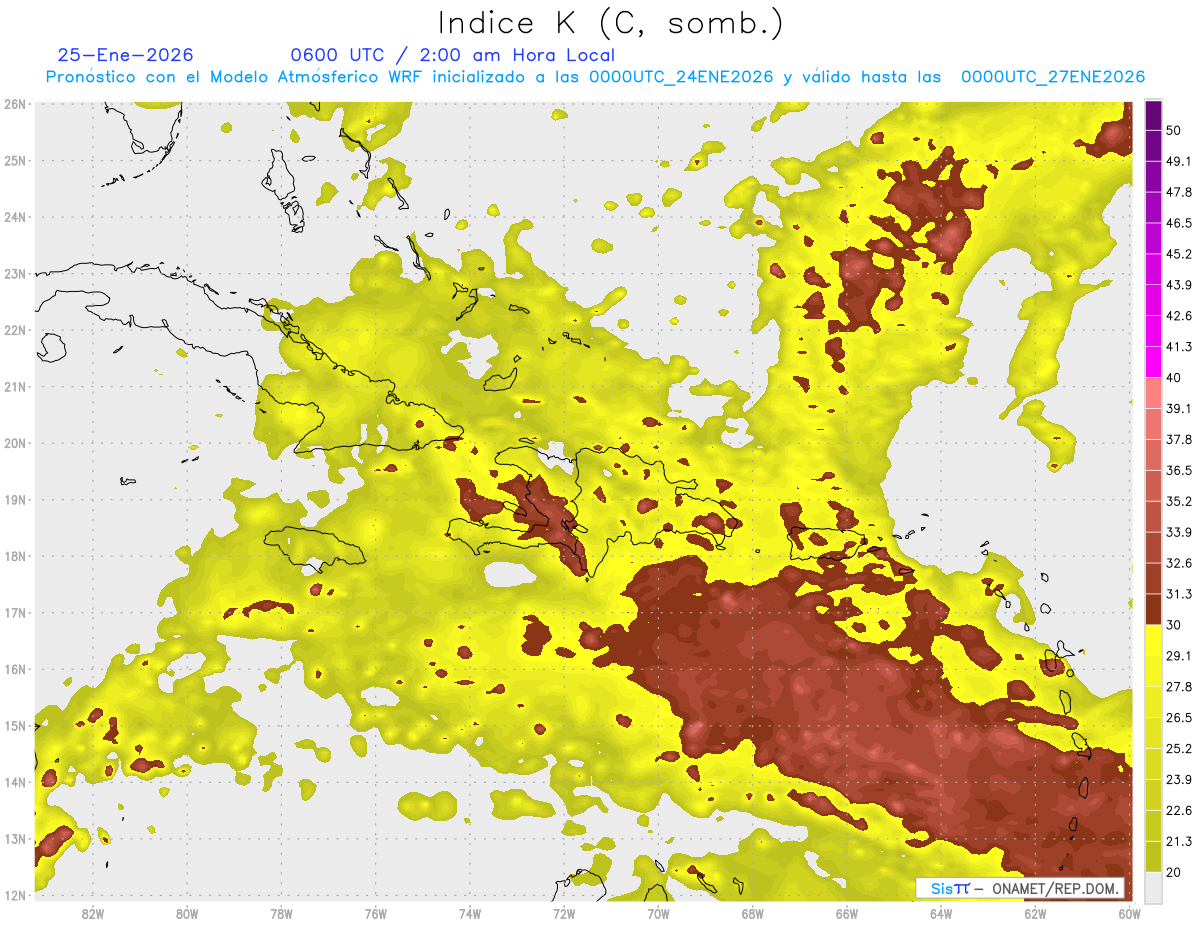Image resolution: width=1200 pixels, height=927 pixels.
Task: Click the "74W" longitude axis label
Action: tap(470, 913)
